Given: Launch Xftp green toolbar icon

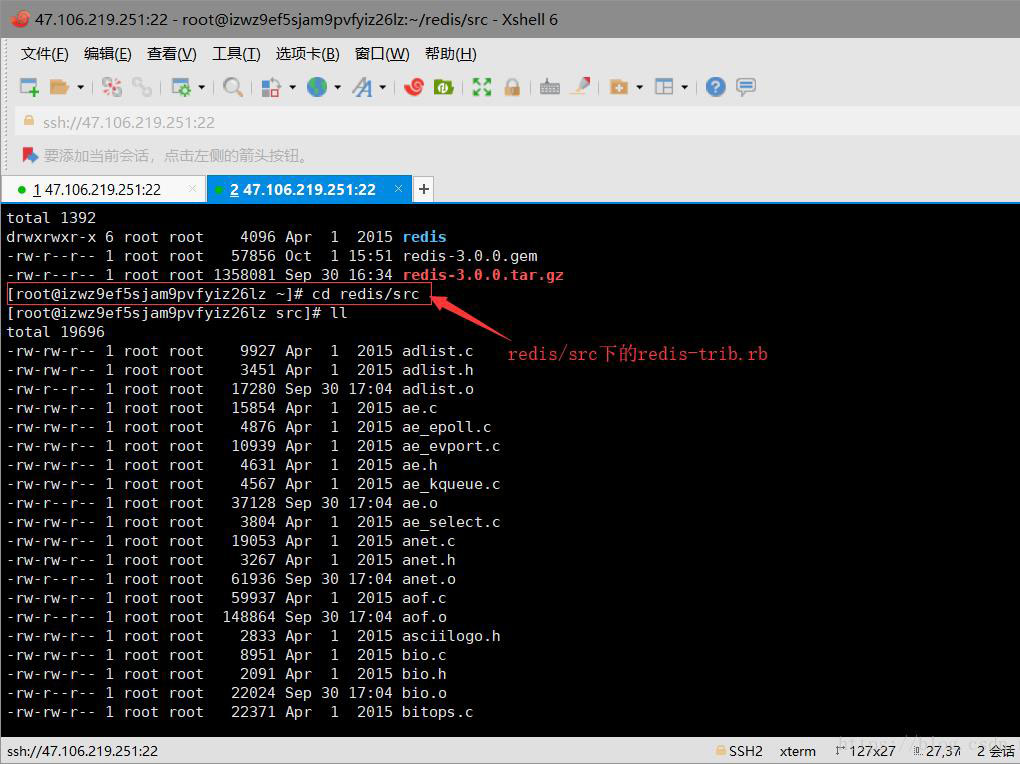Looking at the screenshot, I should [x=444, y=87].
